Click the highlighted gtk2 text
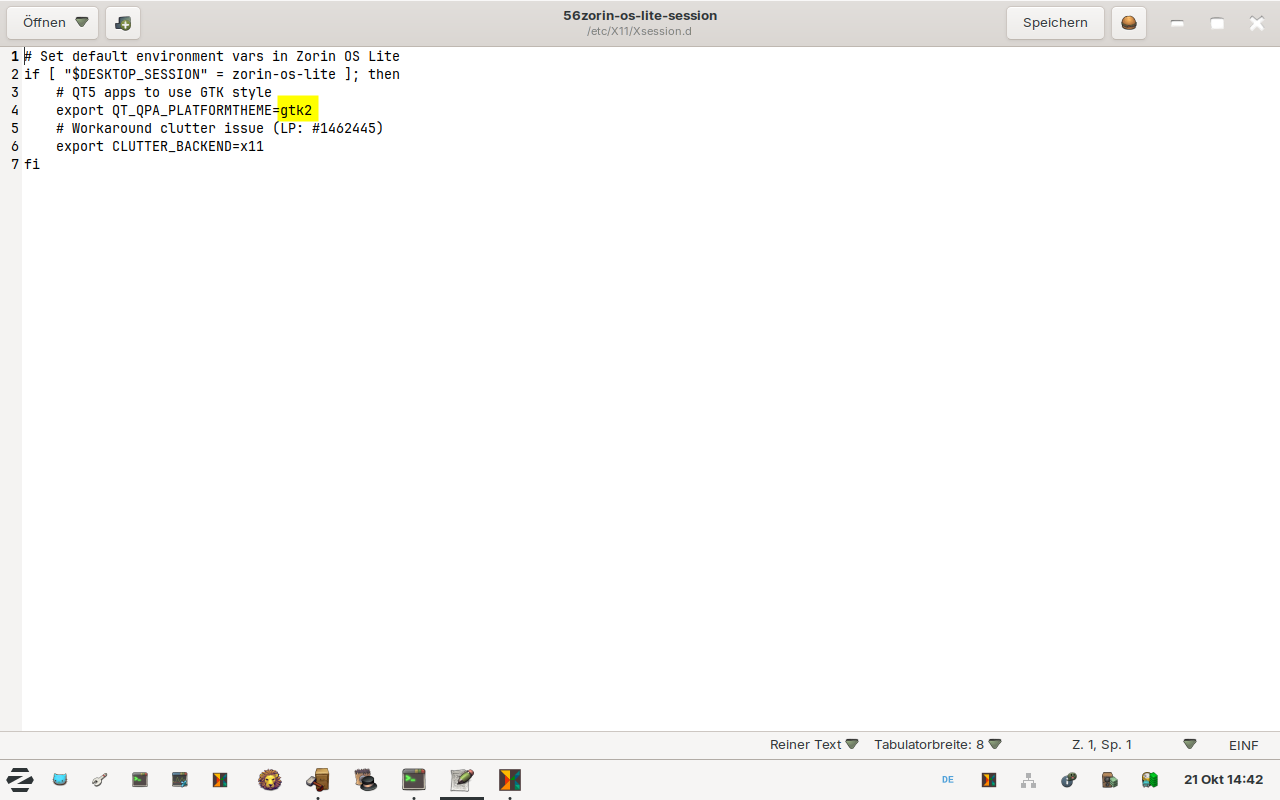 (297, 110)
